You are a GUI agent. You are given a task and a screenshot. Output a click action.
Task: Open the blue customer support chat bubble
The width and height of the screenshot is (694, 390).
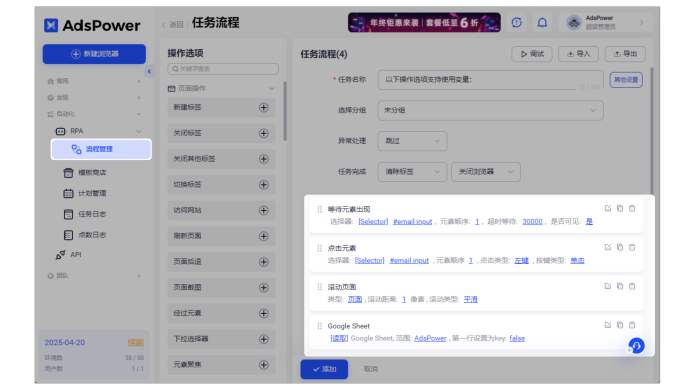(636, 346)
